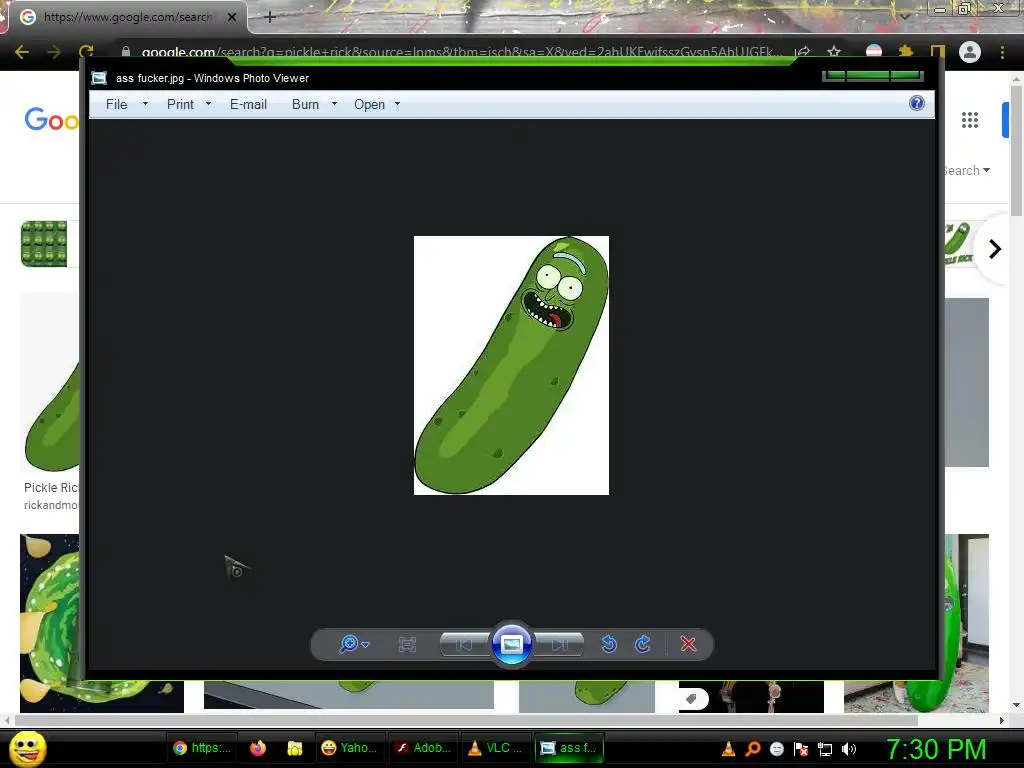Click the Photo Viewer taskbar button
The image size is (1024, 768).
569,748
